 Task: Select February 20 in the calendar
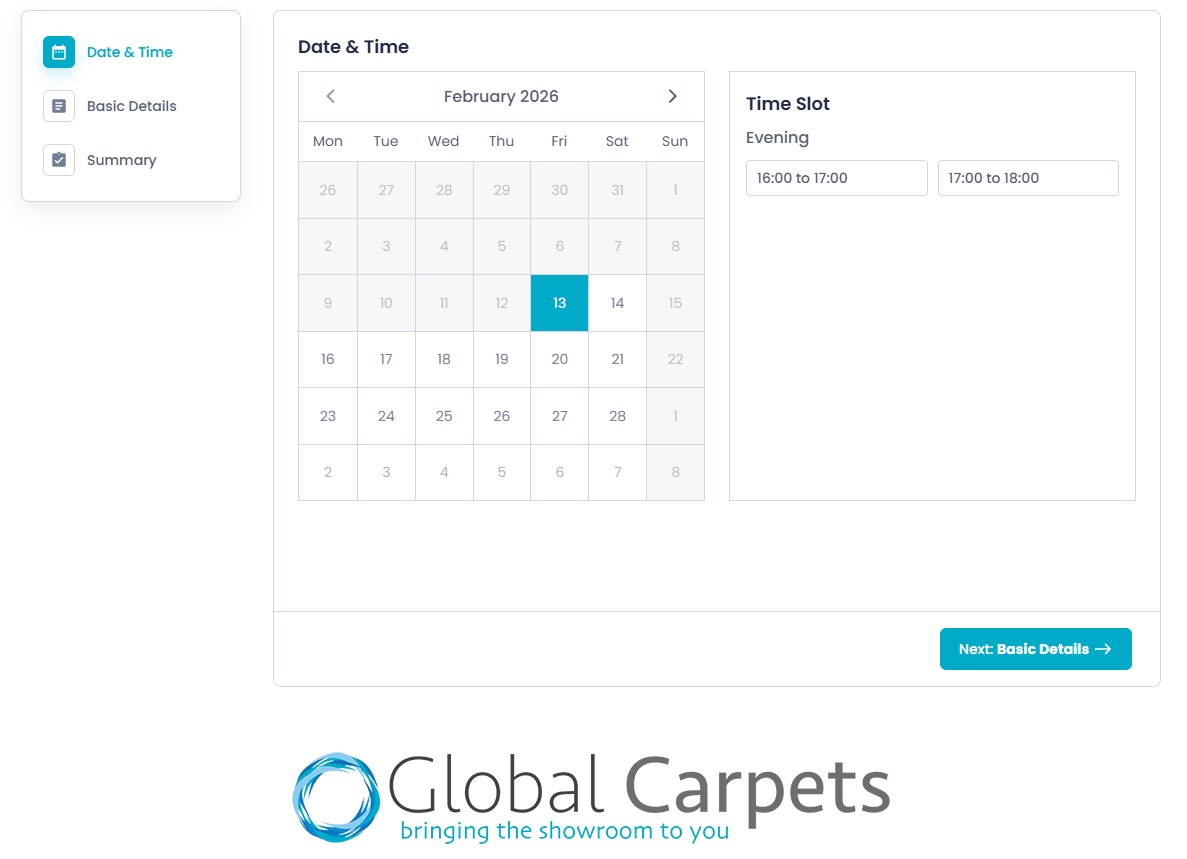(559, 359)
